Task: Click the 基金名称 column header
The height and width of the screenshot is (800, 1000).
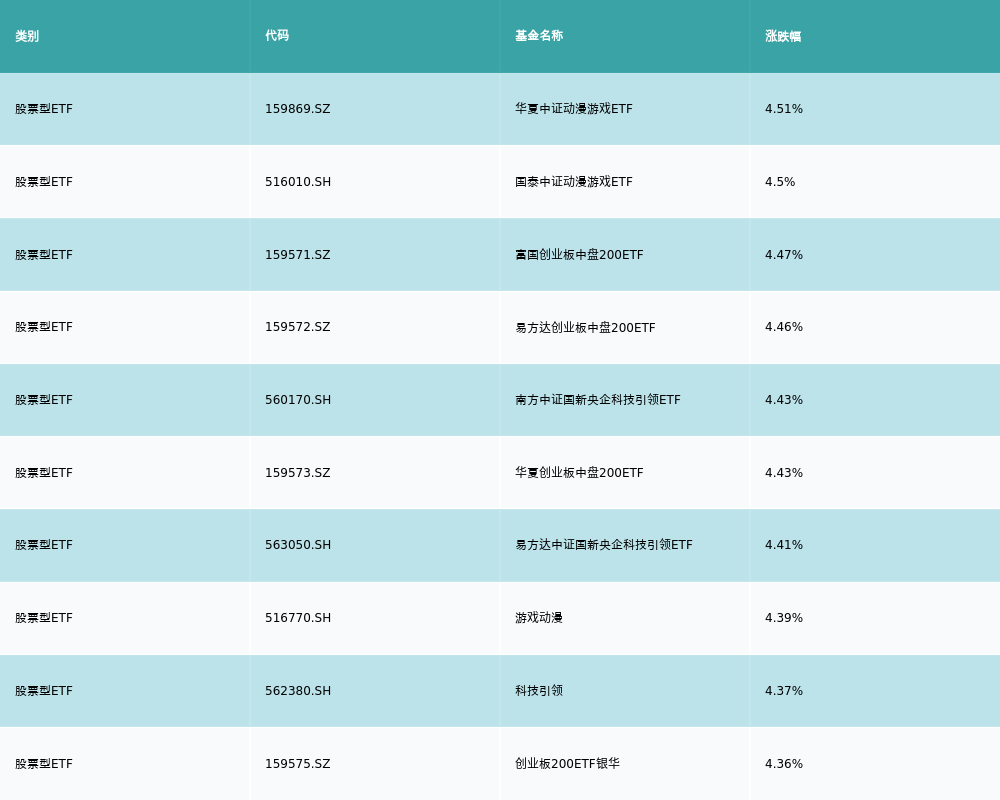Action: tap(539, 36)
